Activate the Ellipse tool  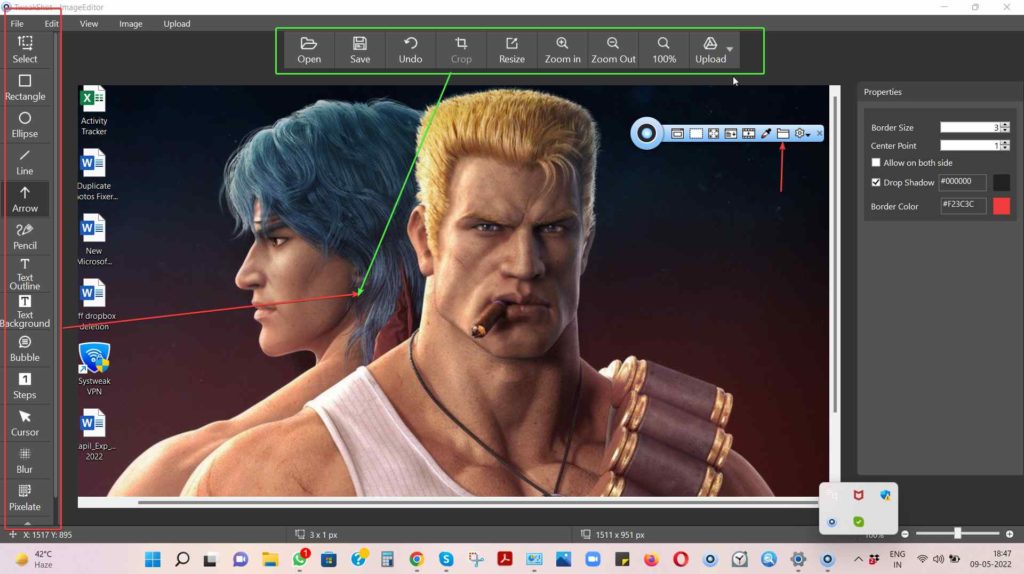25,124
